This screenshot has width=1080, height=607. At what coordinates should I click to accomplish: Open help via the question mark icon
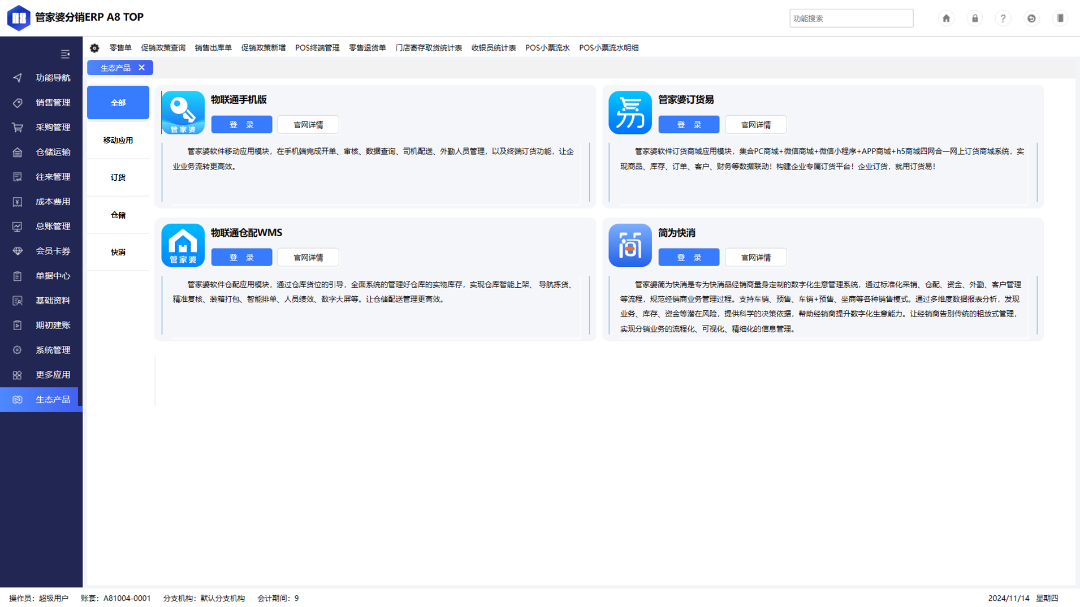pos(1003,19)
